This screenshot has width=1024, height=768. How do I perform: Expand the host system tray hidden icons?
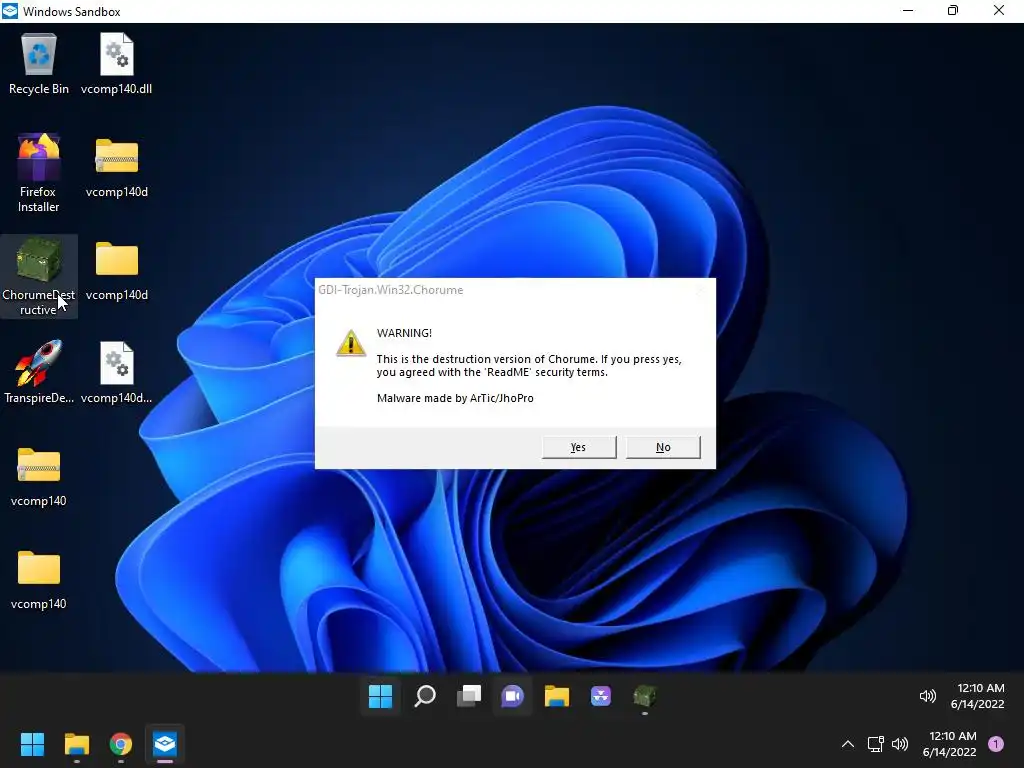click(848, 744)
